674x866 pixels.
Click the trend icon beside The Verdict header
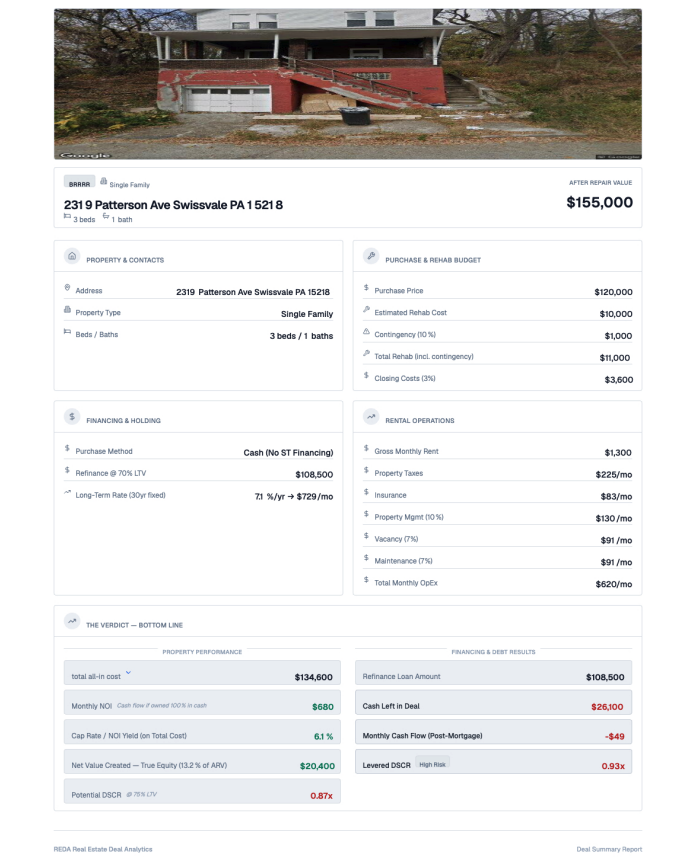72,621
